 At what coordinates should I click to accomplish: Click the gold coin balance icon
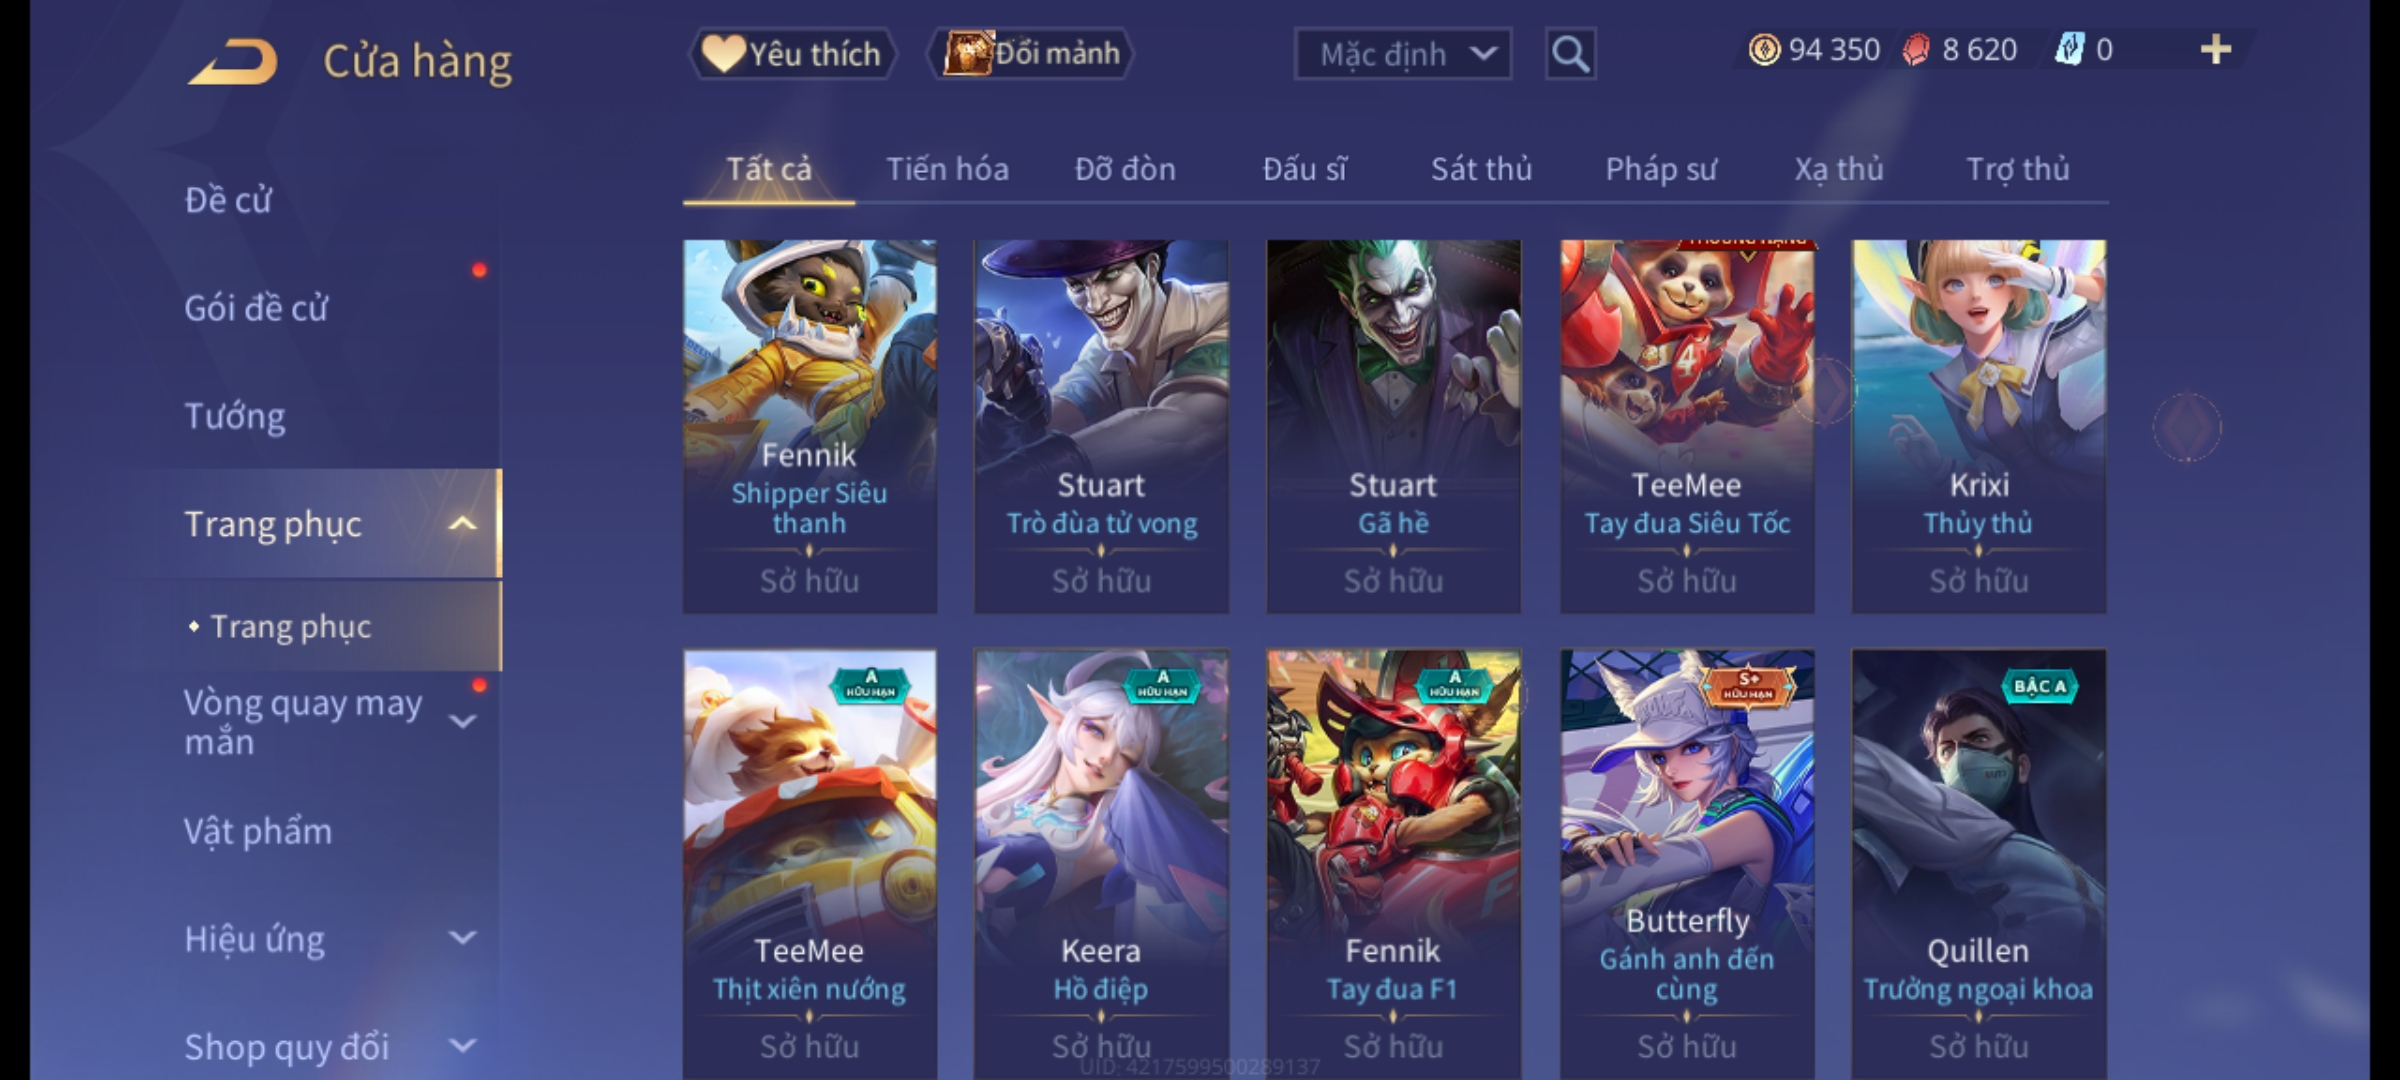tap(1764, 50)
